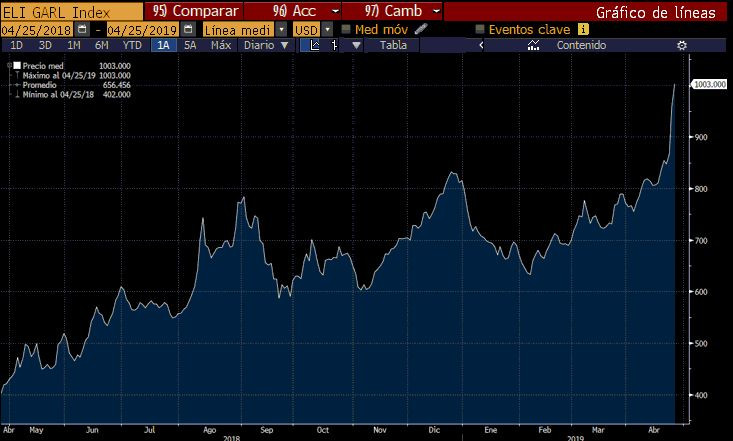The image size is (733, 441).
Task: Click the pencil icon beside Med móv
Action: pos(421,30)
